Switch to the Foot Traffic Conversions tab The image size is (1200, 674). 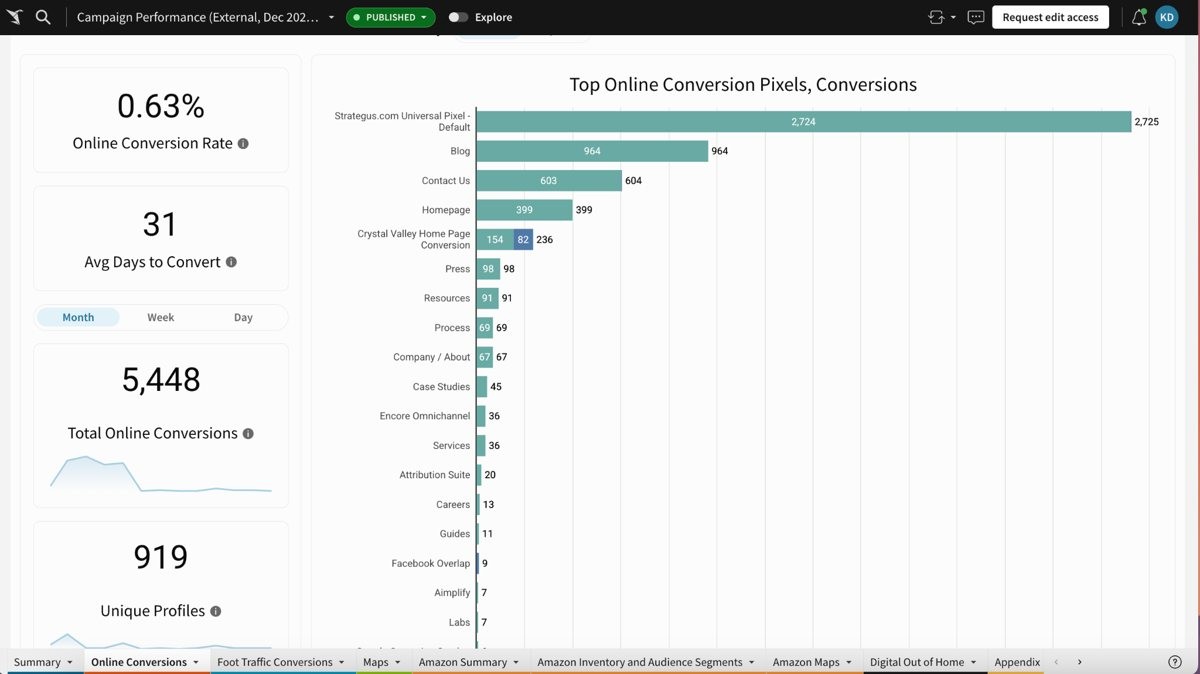[x=275, y=662]
